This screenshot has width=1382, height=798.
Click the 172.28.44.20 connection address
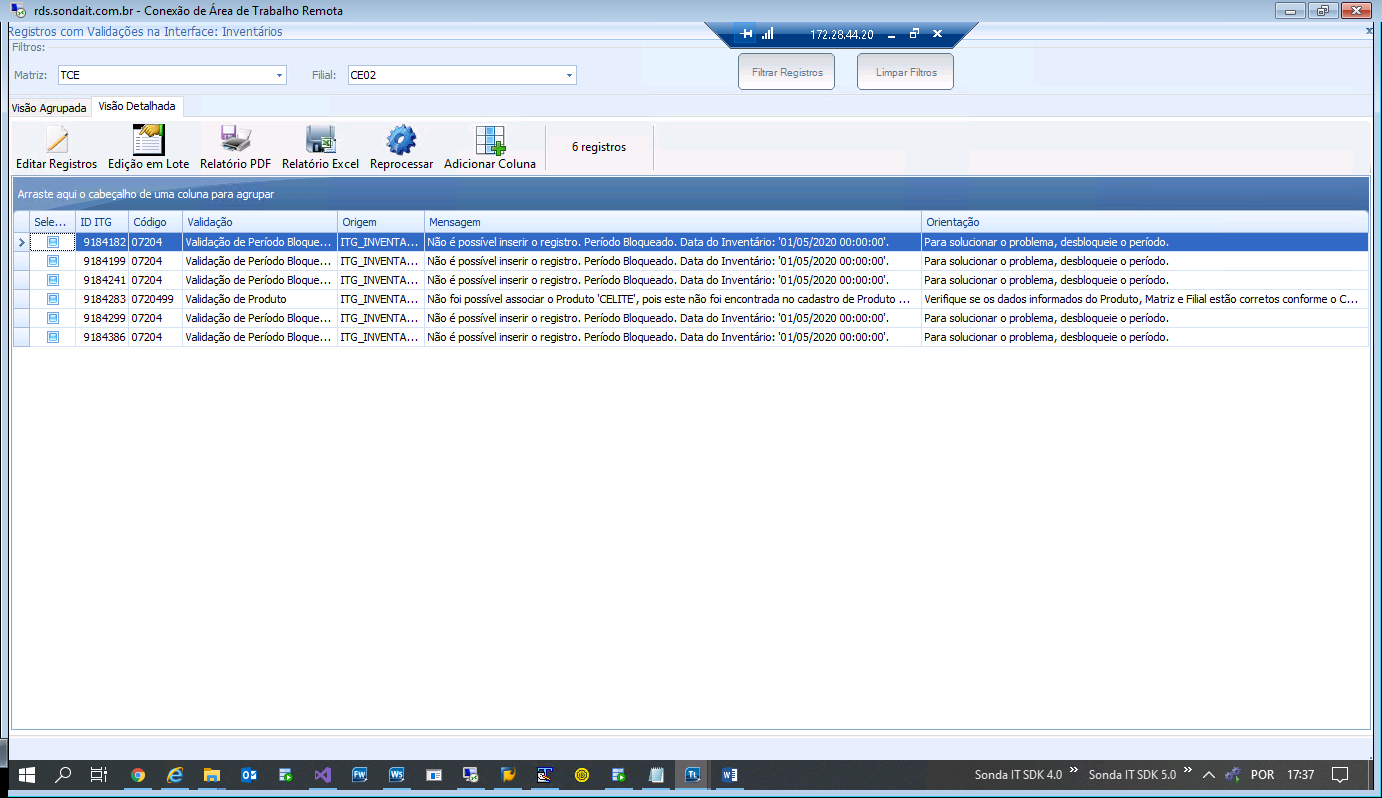(842, 34)
